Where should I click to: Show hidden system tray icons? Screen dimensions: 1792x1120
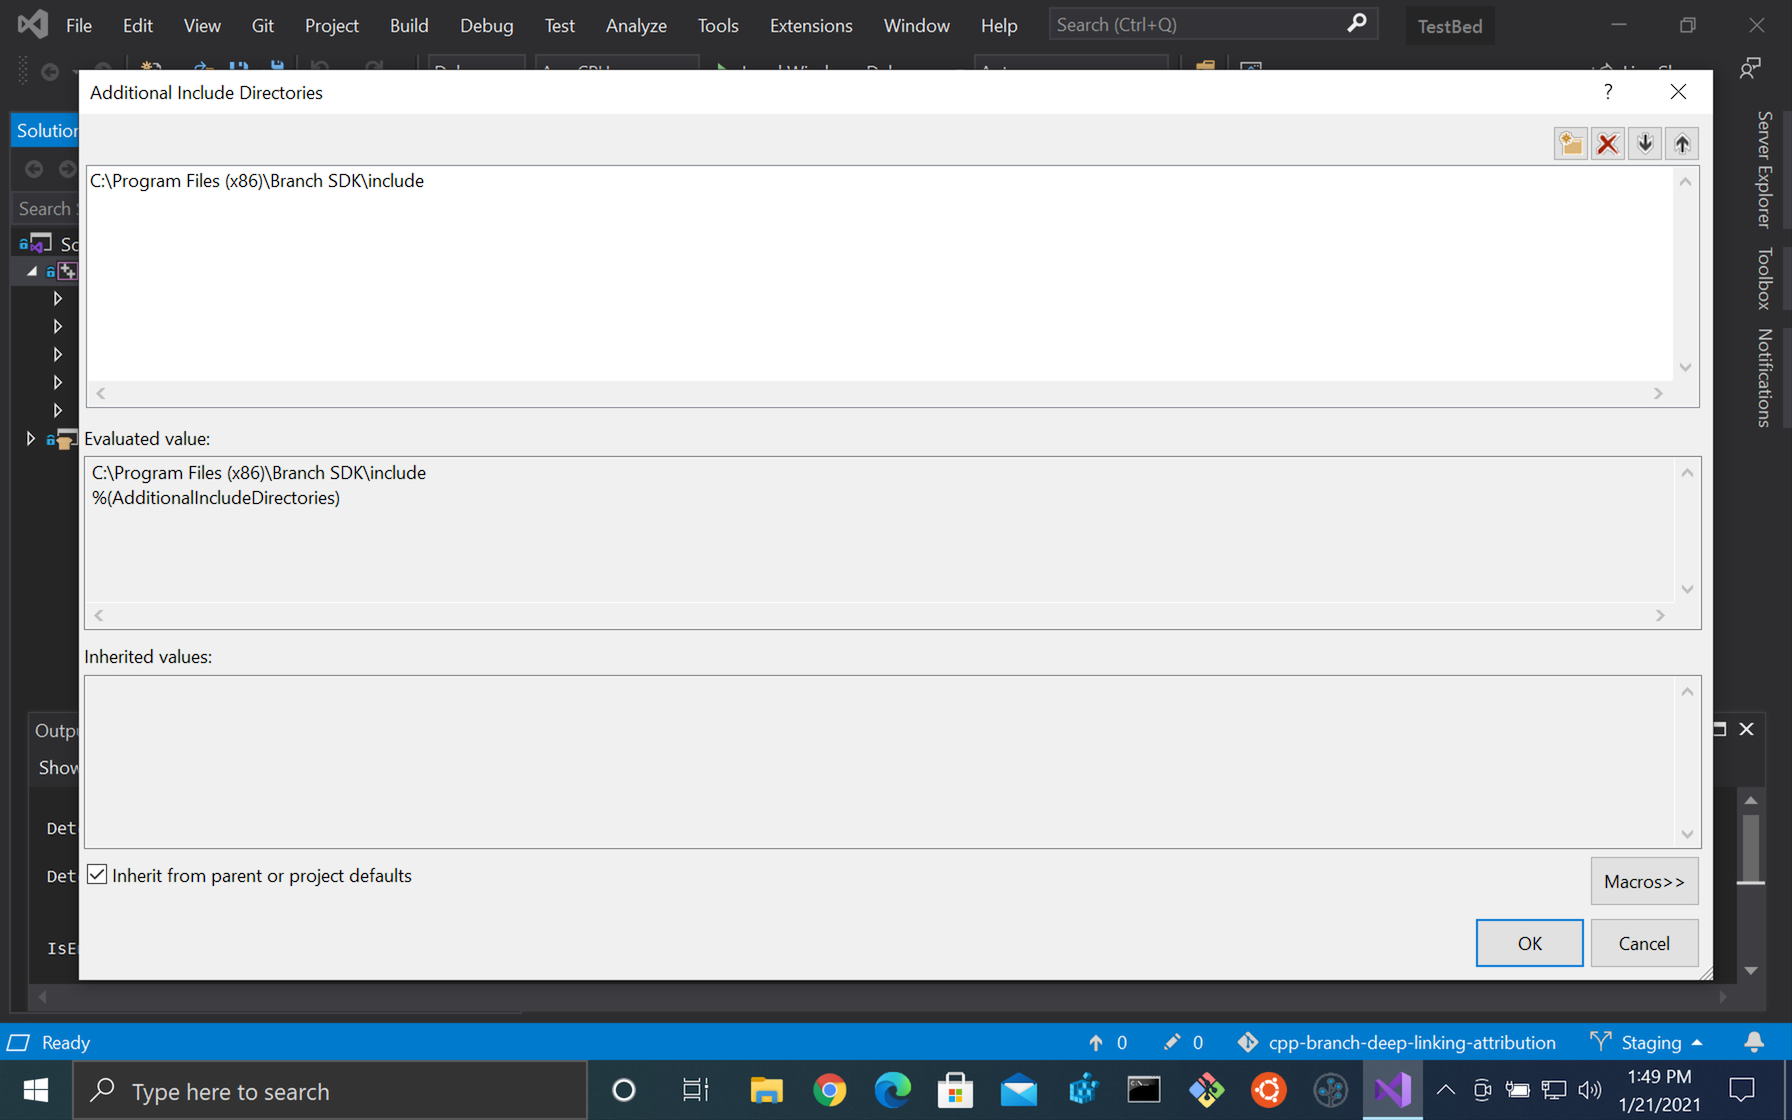[x=1445, y=1090]
